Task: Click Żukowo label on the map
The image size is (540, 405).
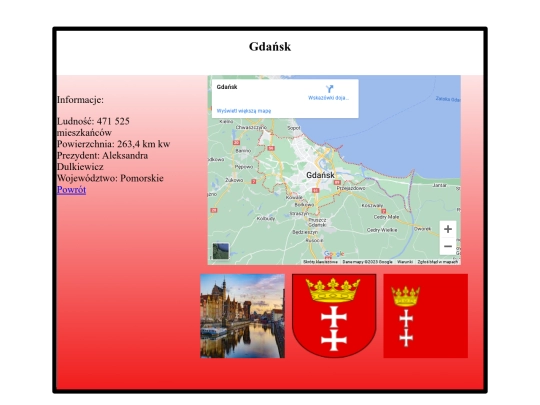Action: [234, 180]
